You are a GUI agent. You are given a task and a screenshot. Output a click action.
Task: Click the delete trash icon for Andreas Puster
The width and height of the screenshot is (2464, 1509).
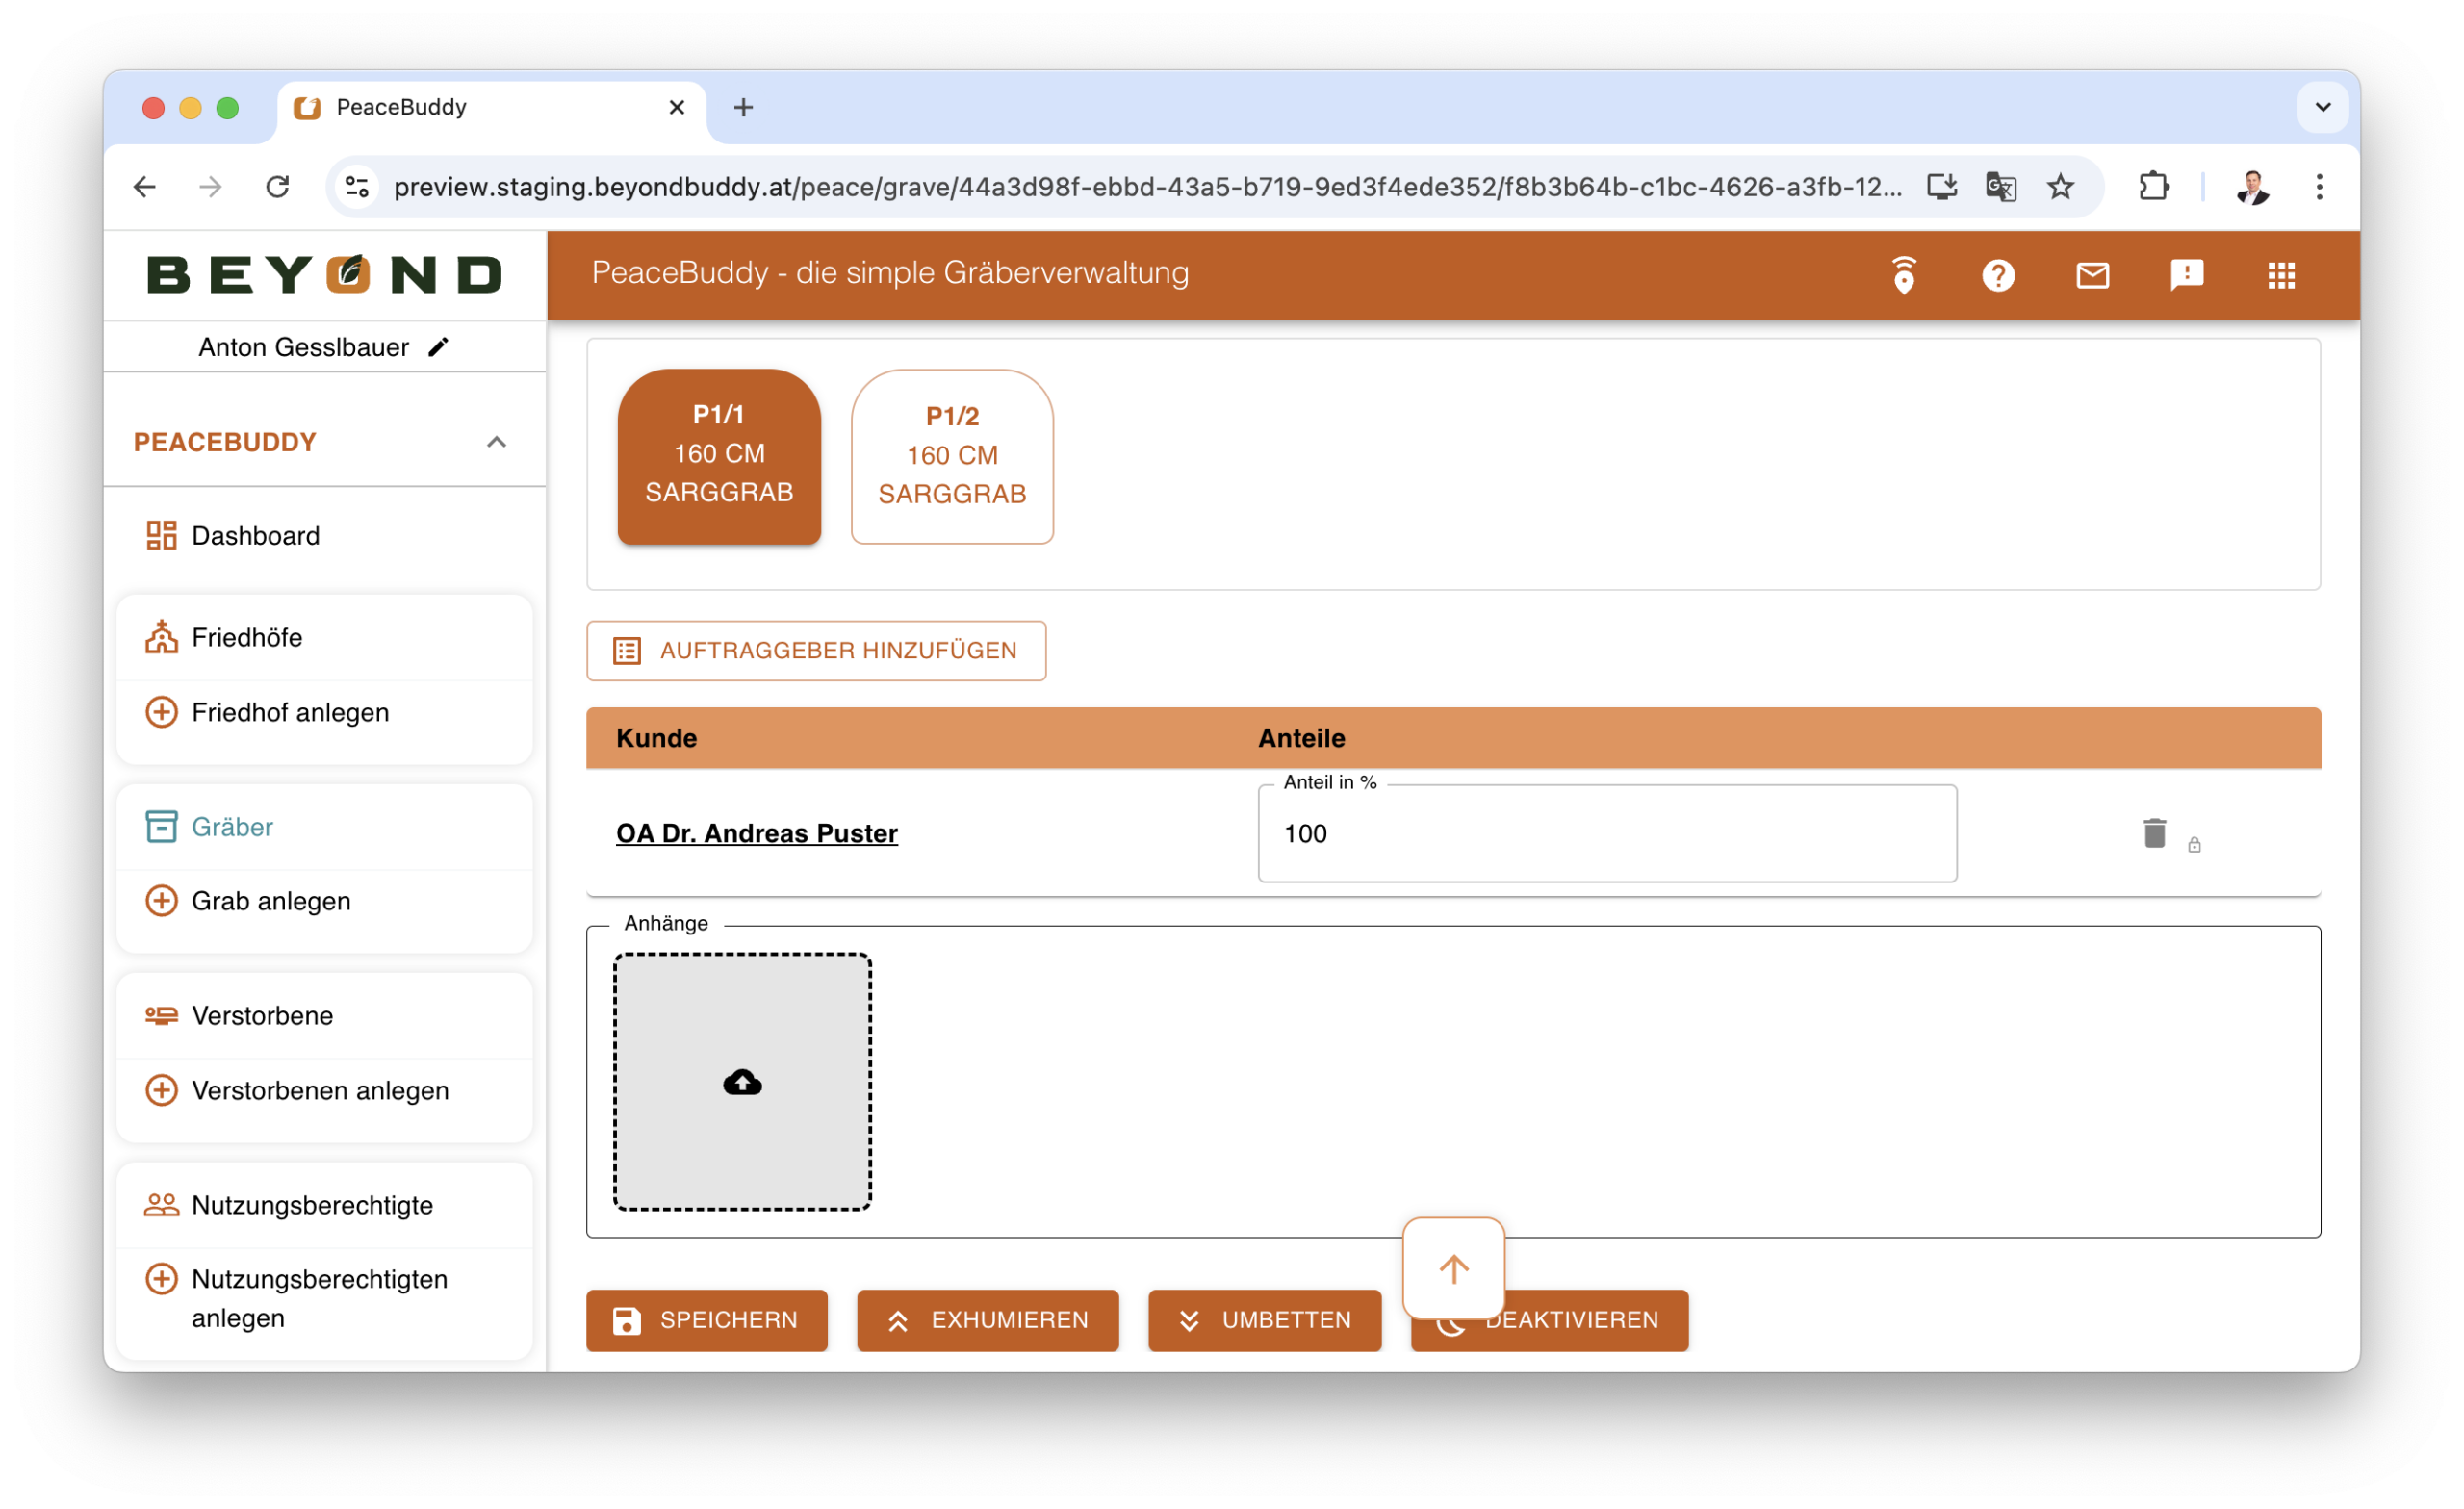coord(2154,833)
